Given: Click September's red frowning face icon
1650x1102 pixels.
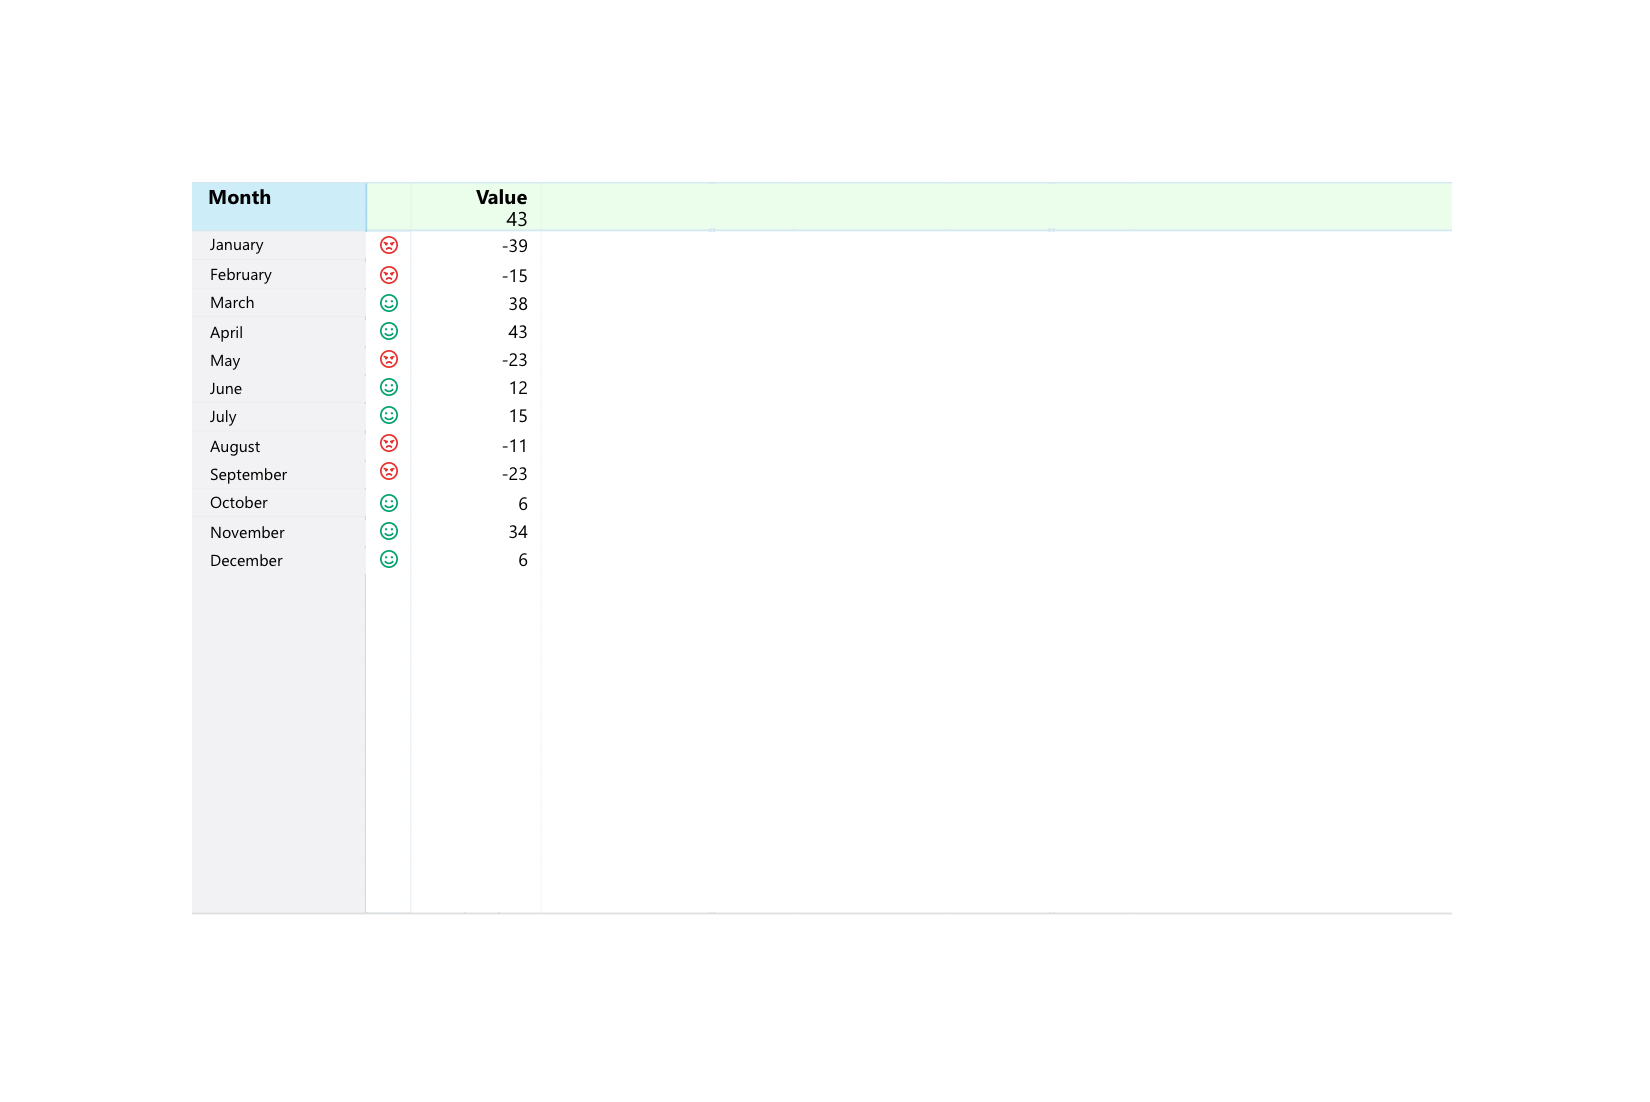Looking at the screenshot, I should (x=388, y=471).
